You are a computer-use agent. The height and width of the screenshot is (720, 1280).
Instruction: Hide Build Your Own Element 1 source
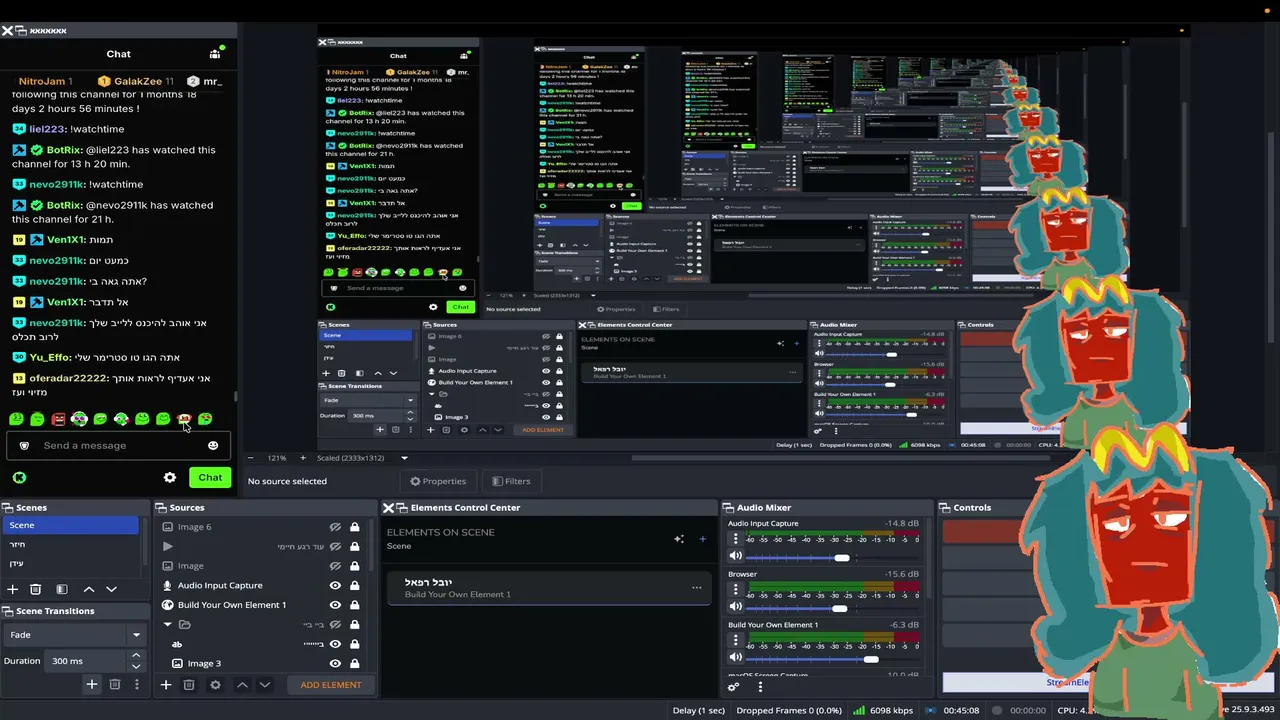335,605
